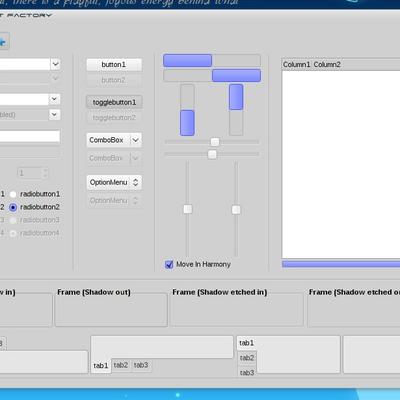Viewport: 400px width, 400px height.
Task: Select tab3 in the left-tabbed notebook
Action: (247, 372)
